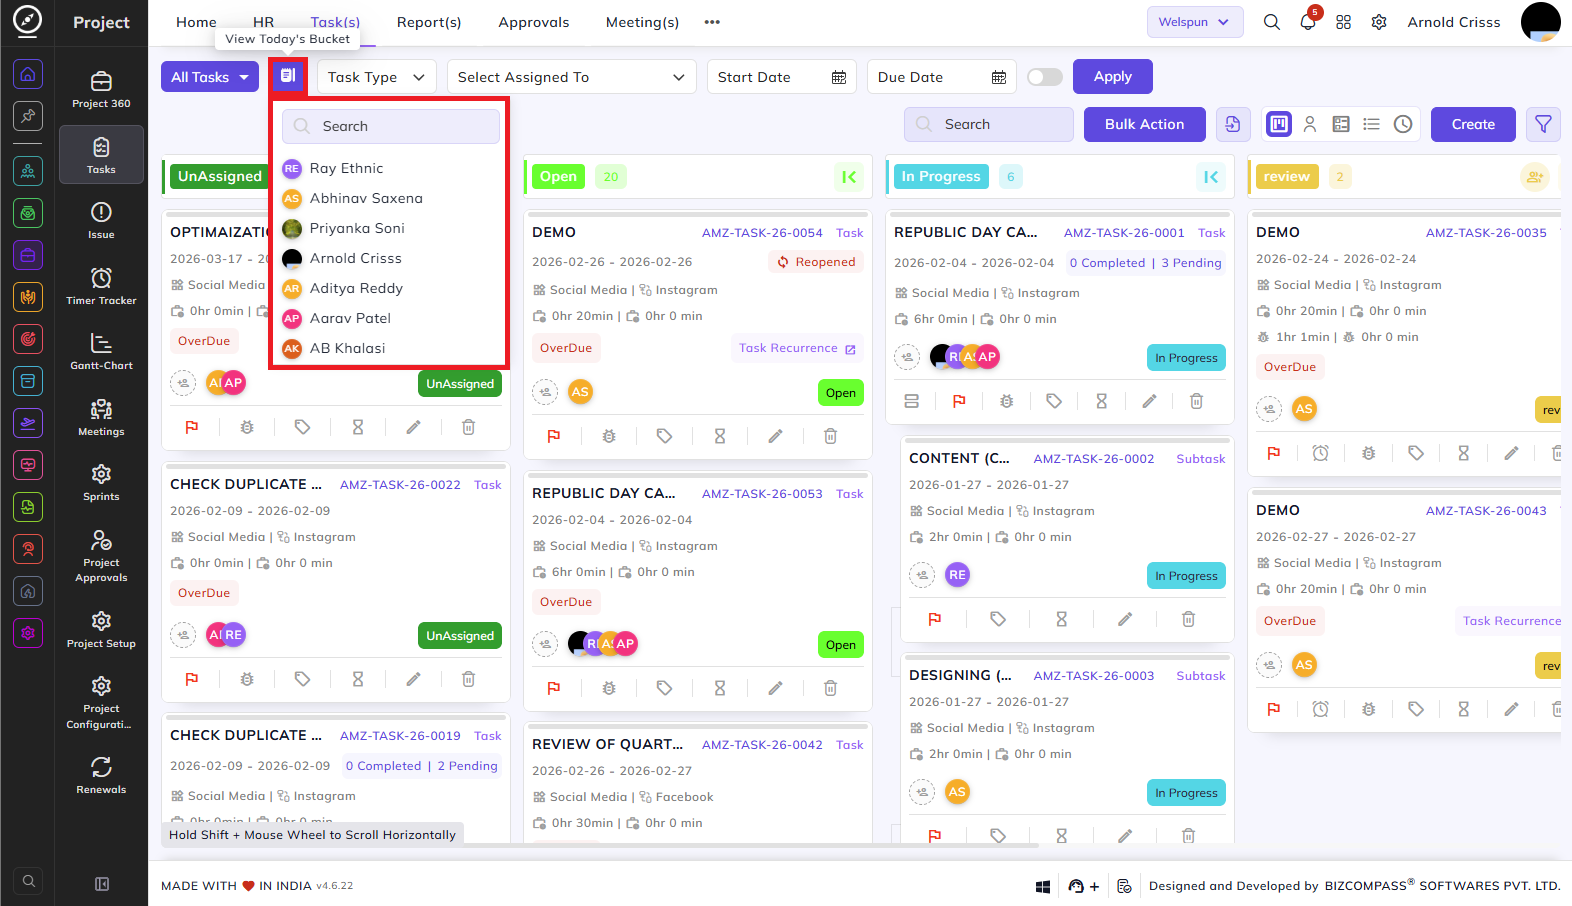Screen dimensions: 1572x906
Task: Open the HR menu
Action: (263, 21)
